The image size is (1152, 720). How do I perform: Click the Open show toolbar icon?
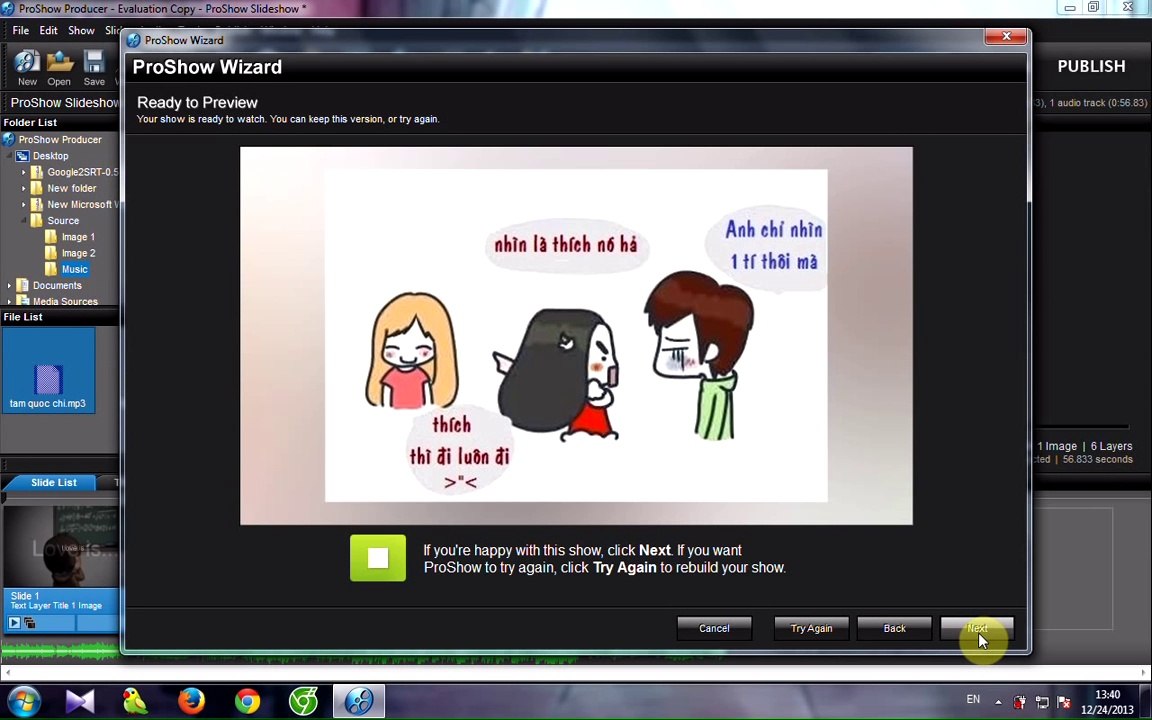[60, 68]
